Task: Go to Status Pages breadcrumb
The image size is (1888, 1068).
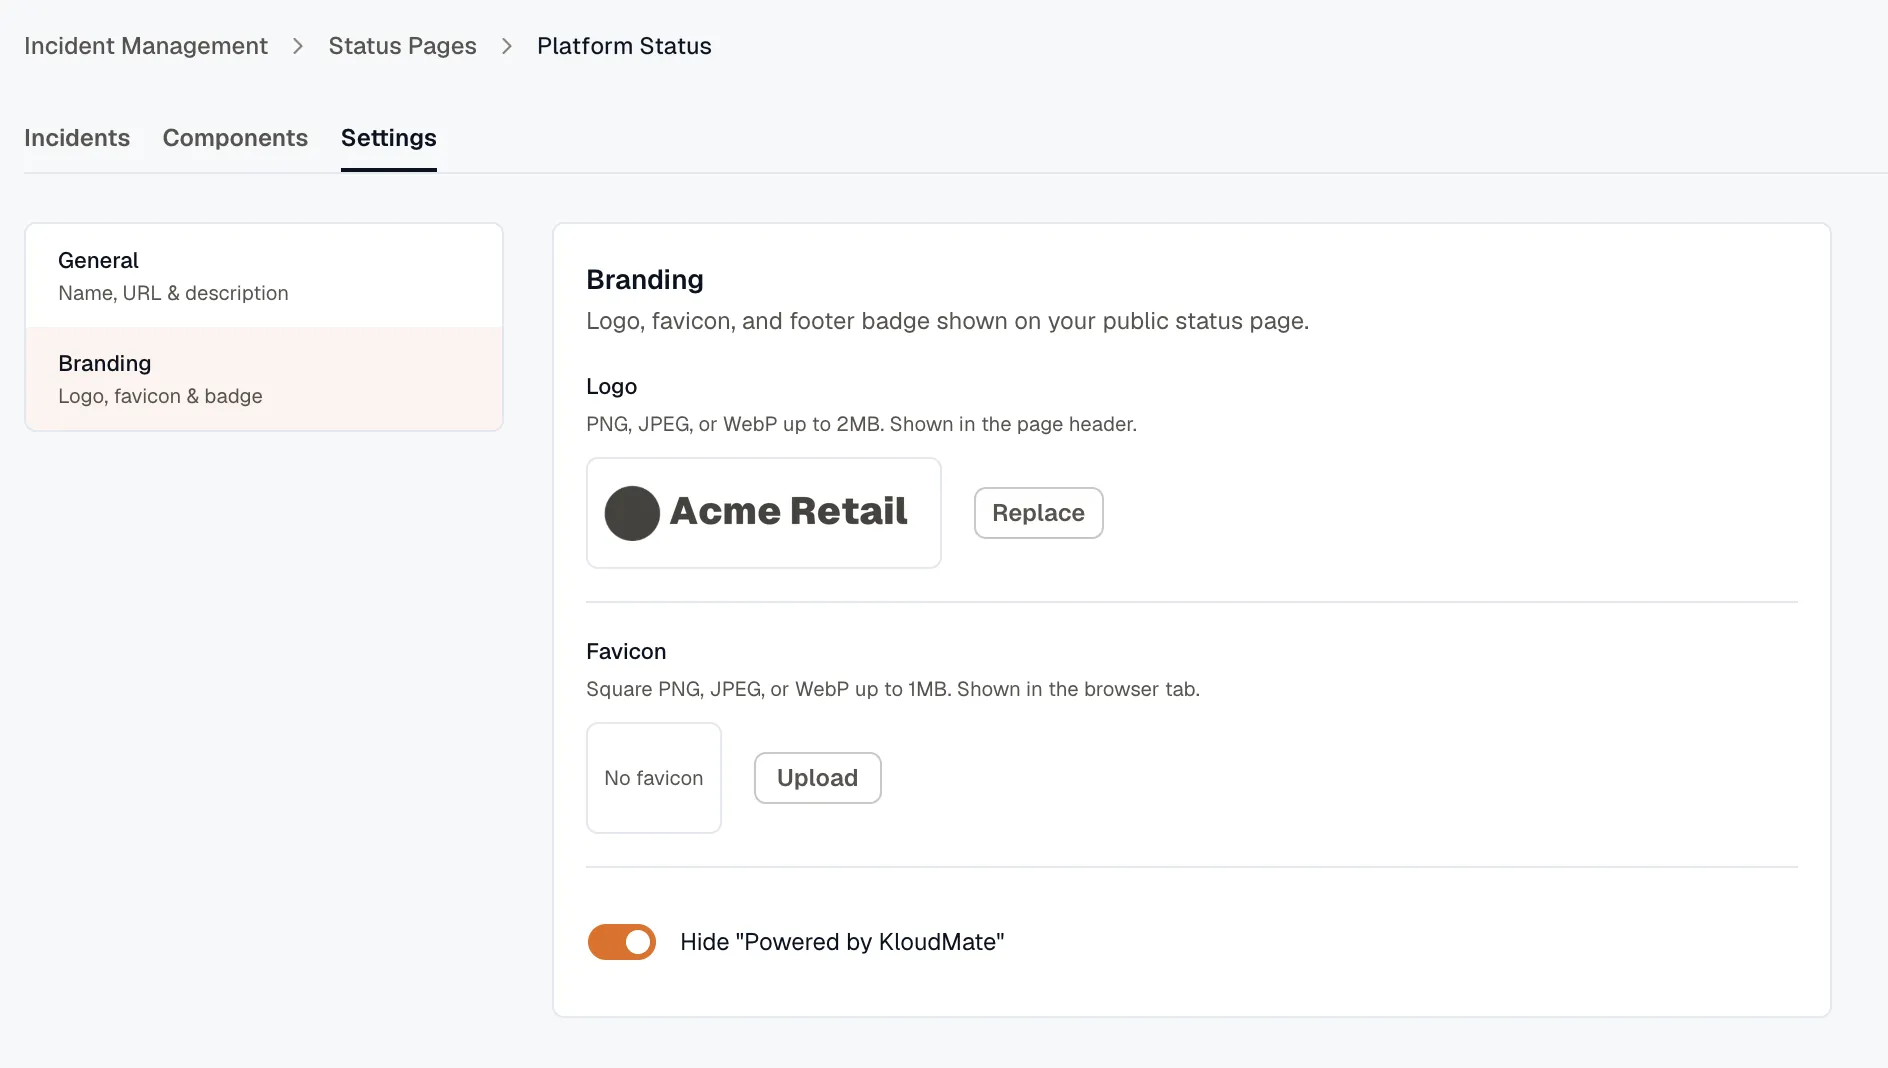Action: (402, 46)
